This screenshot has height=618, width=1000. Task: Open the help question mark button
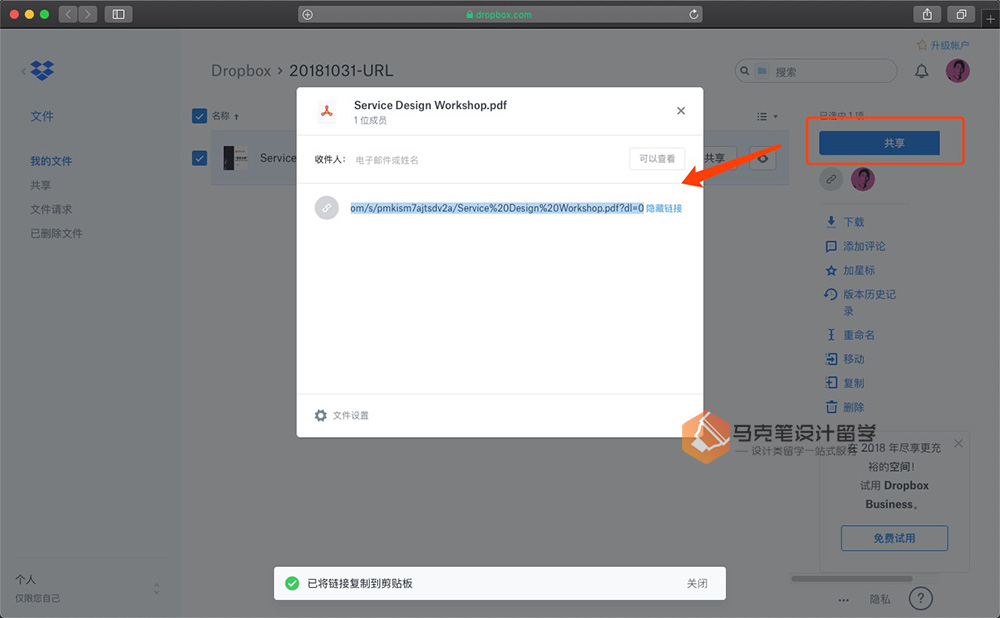[x=920, y=599]
